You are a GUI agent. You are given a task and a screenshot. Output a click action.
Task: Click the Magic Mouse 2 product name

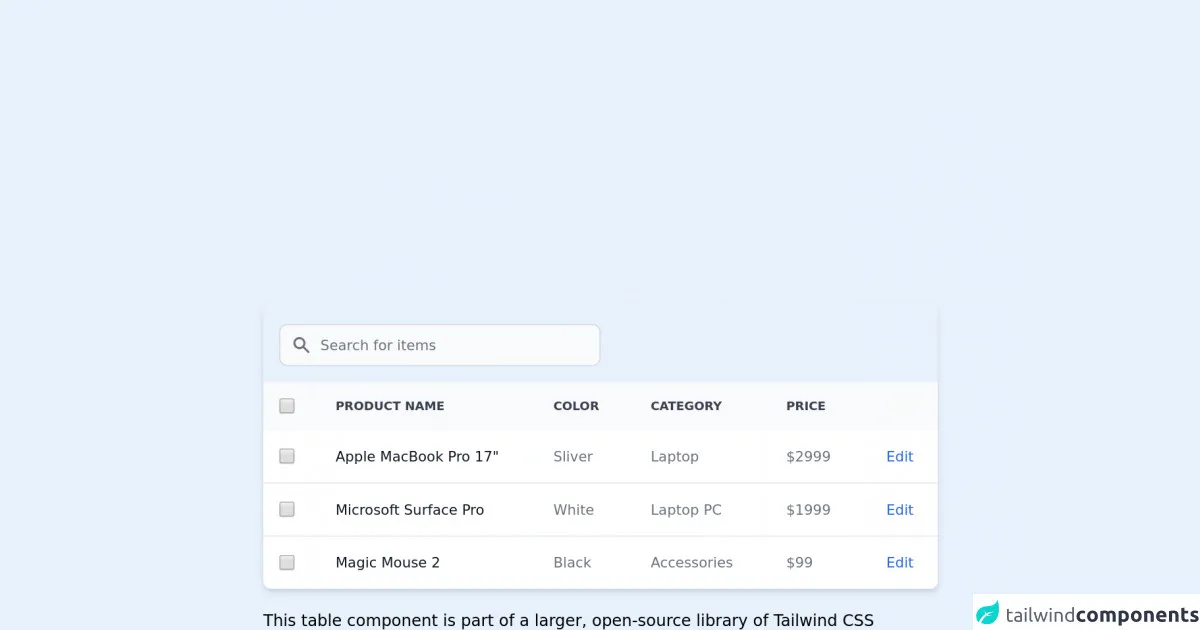click(x=388, y=562)
